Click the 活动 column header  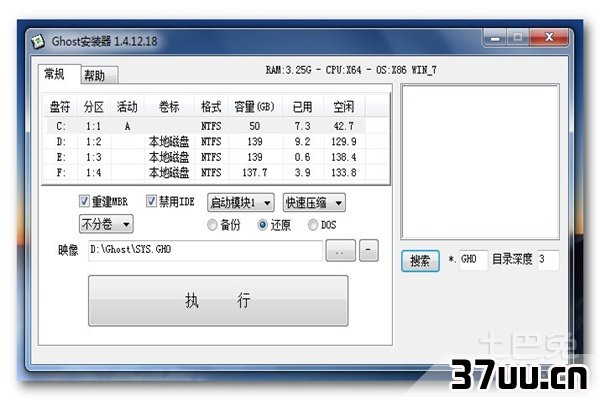127,107
